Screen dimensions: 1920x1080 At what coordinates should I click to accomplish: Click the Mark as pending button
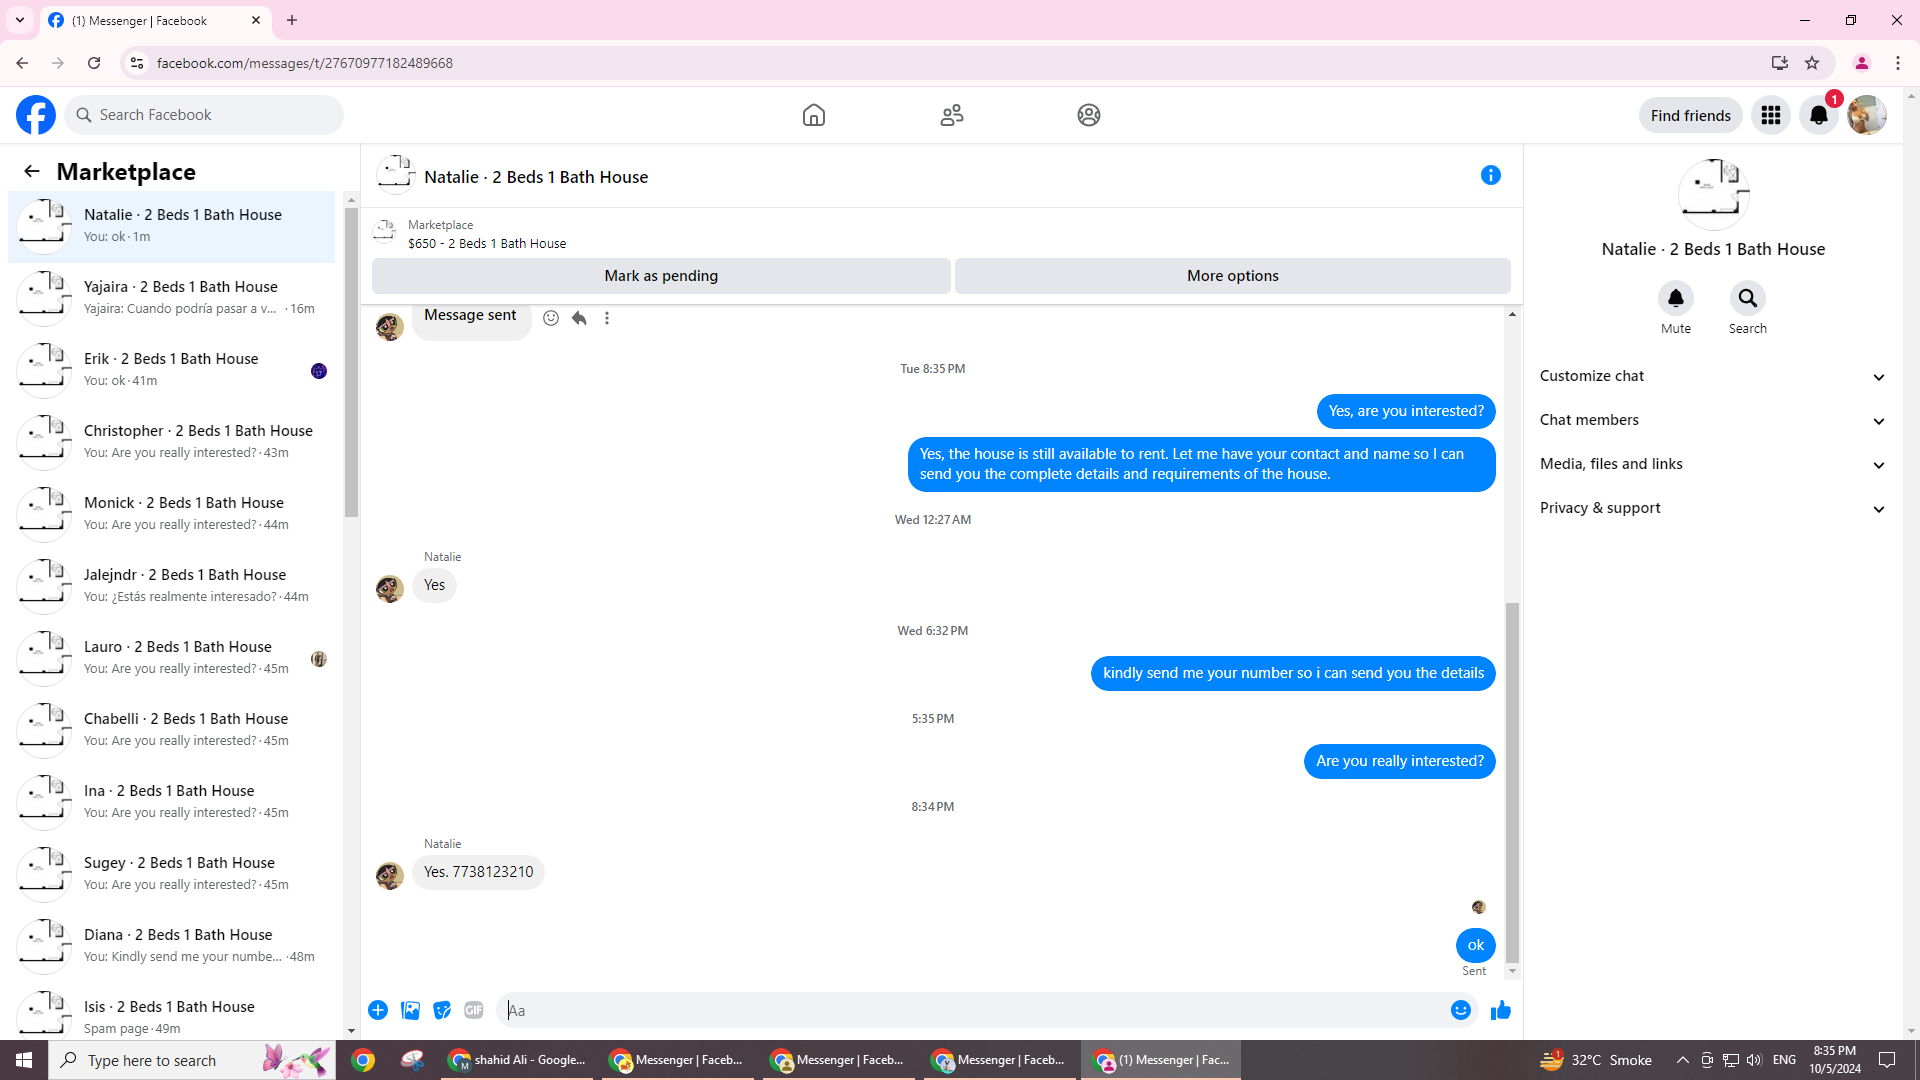pyautogui.click(x=661, y=277)
